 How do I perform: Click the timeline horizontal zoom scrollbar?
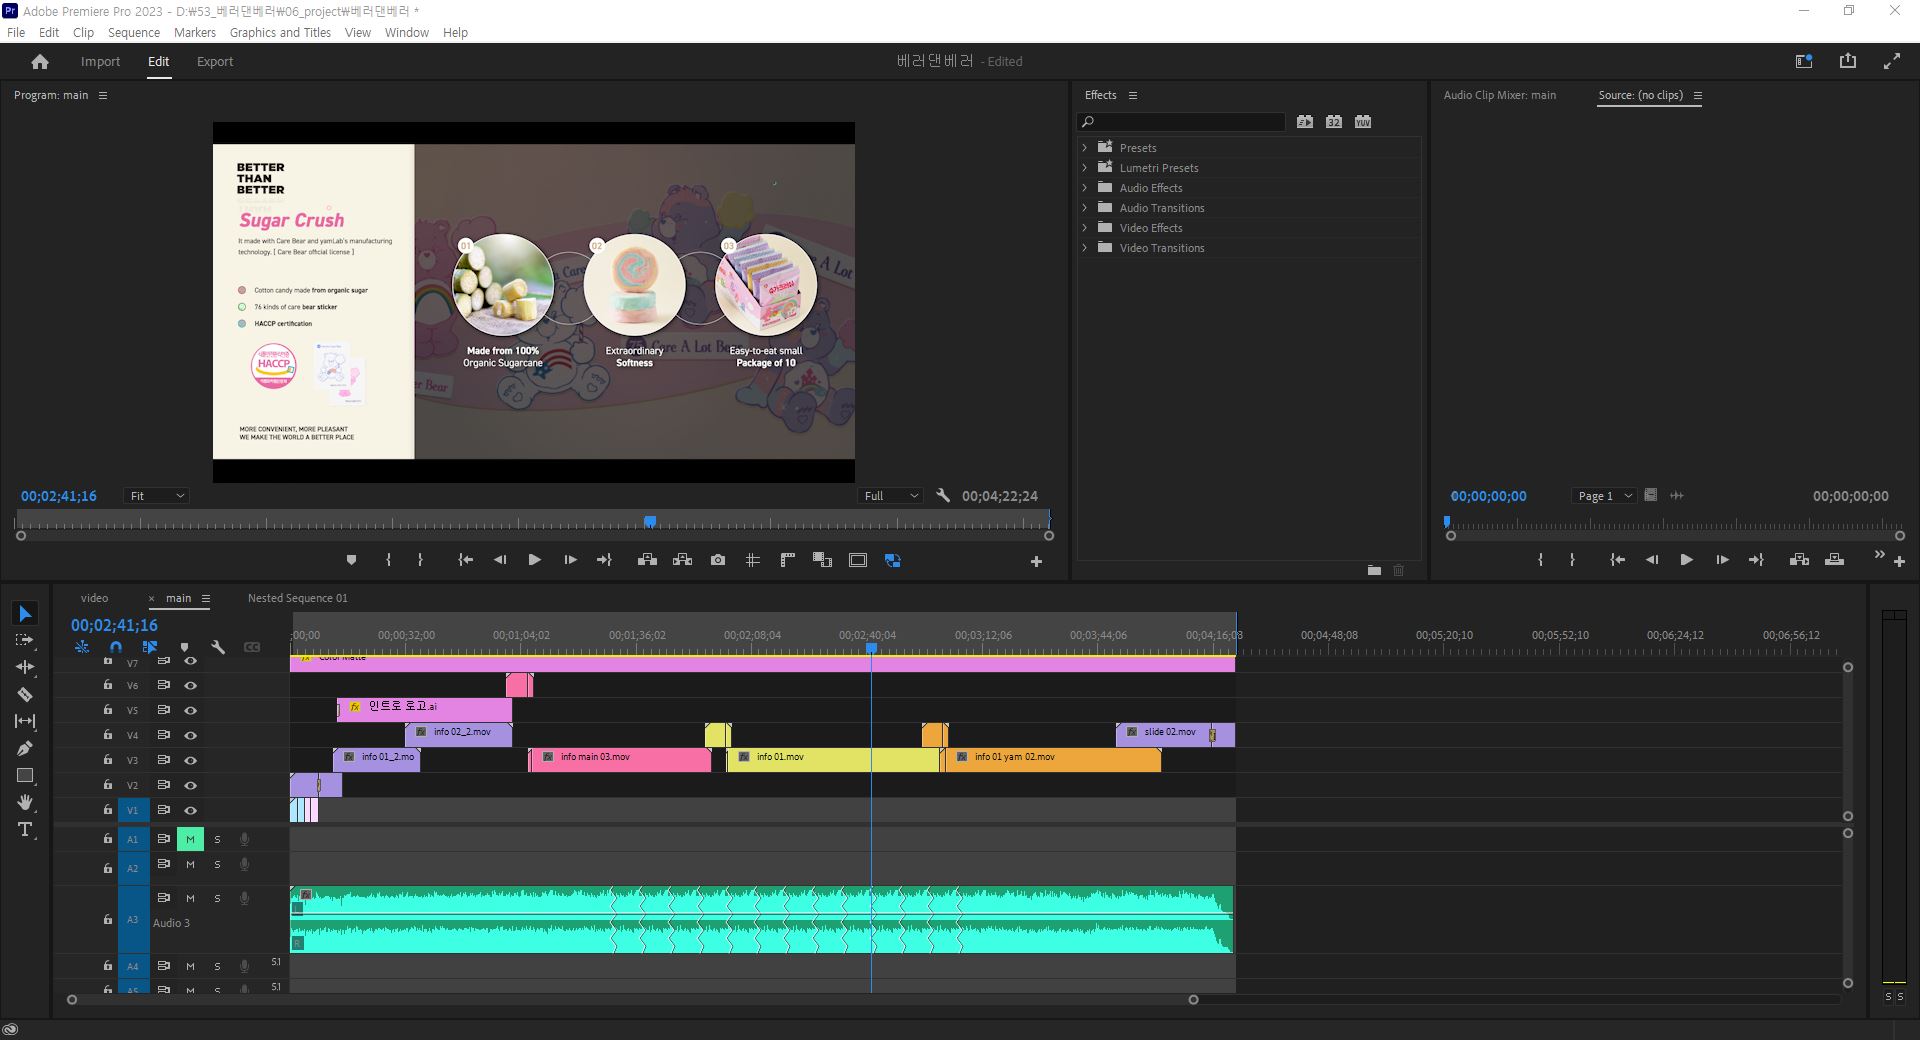(x=632, y=999)
